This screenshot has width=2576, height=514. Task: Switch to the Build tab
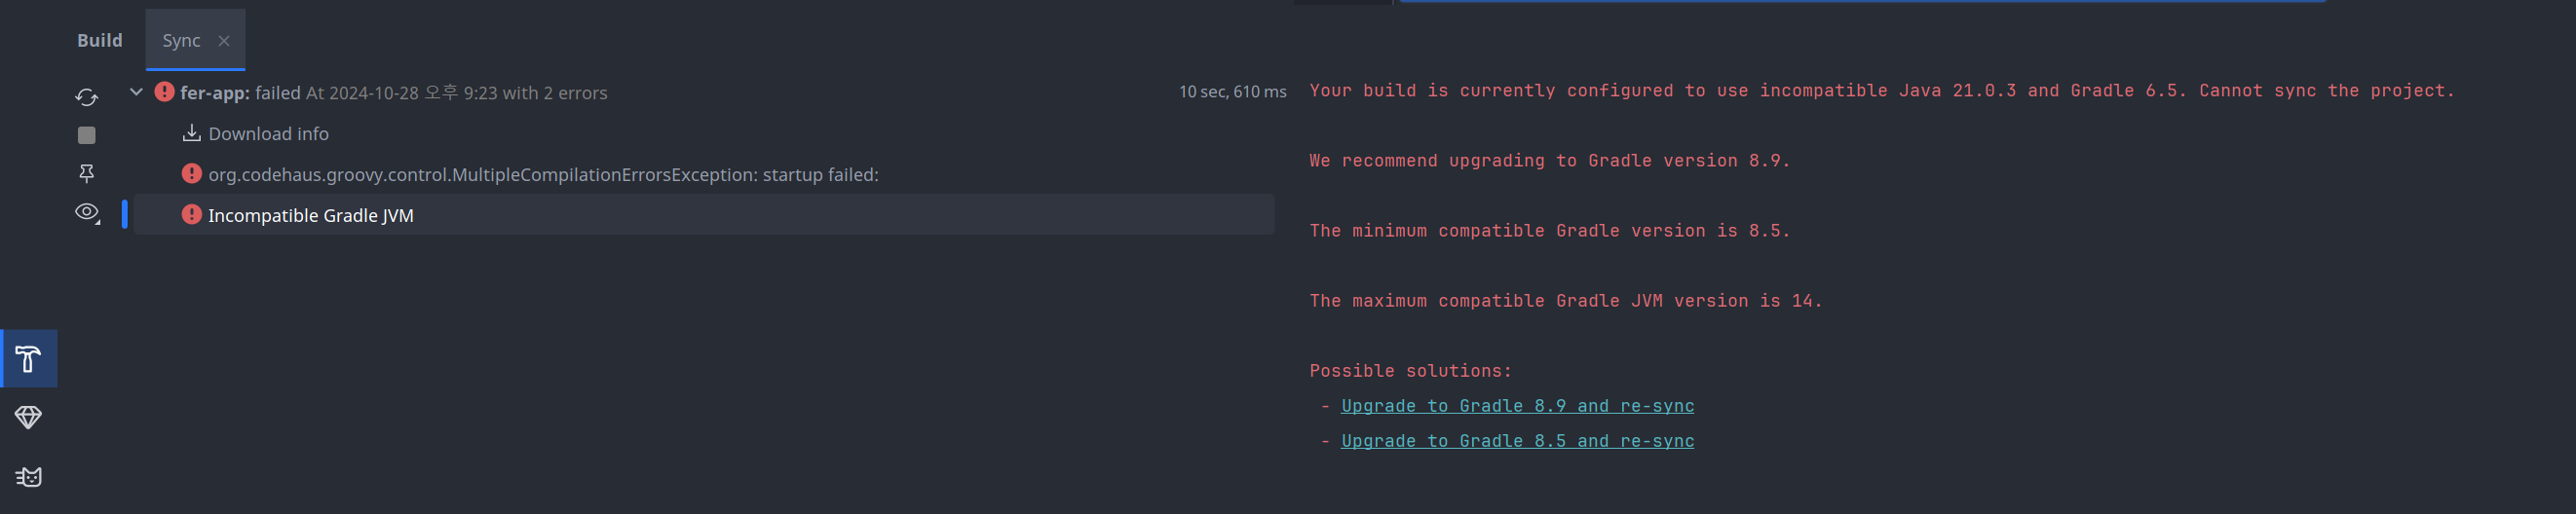(x=100, y=40)
